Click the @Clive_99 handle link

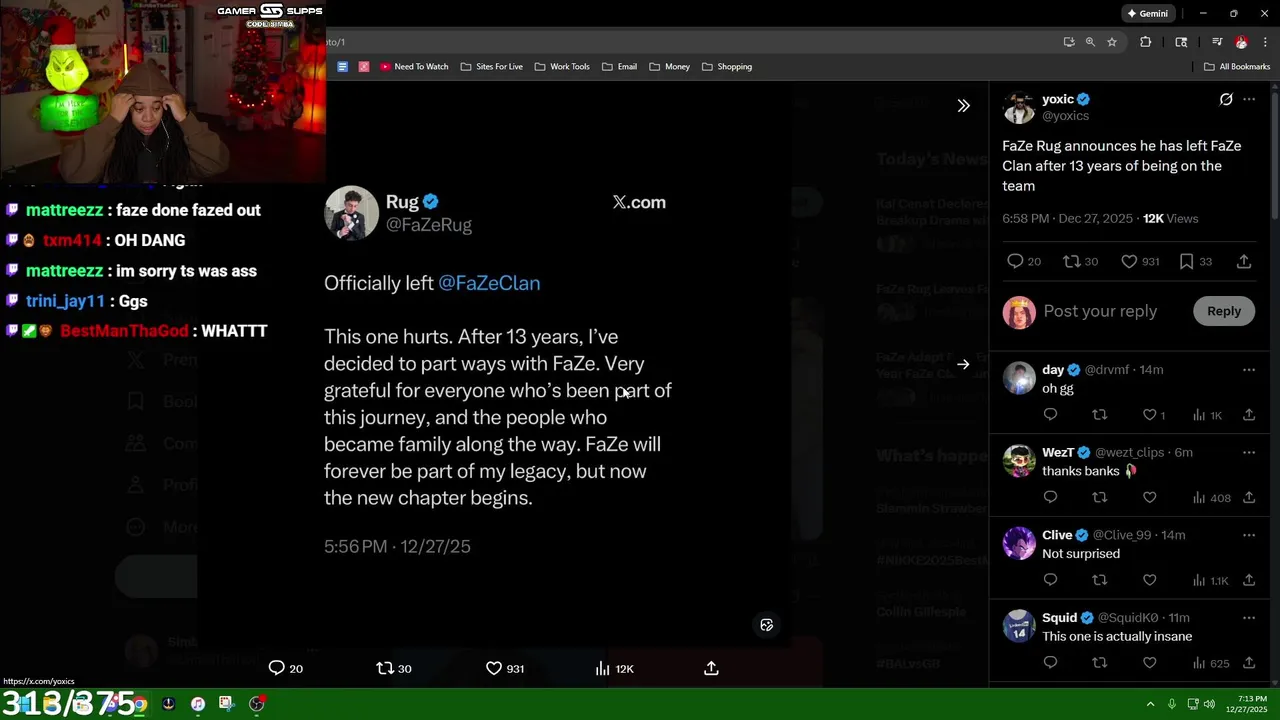click(1122, 535)
